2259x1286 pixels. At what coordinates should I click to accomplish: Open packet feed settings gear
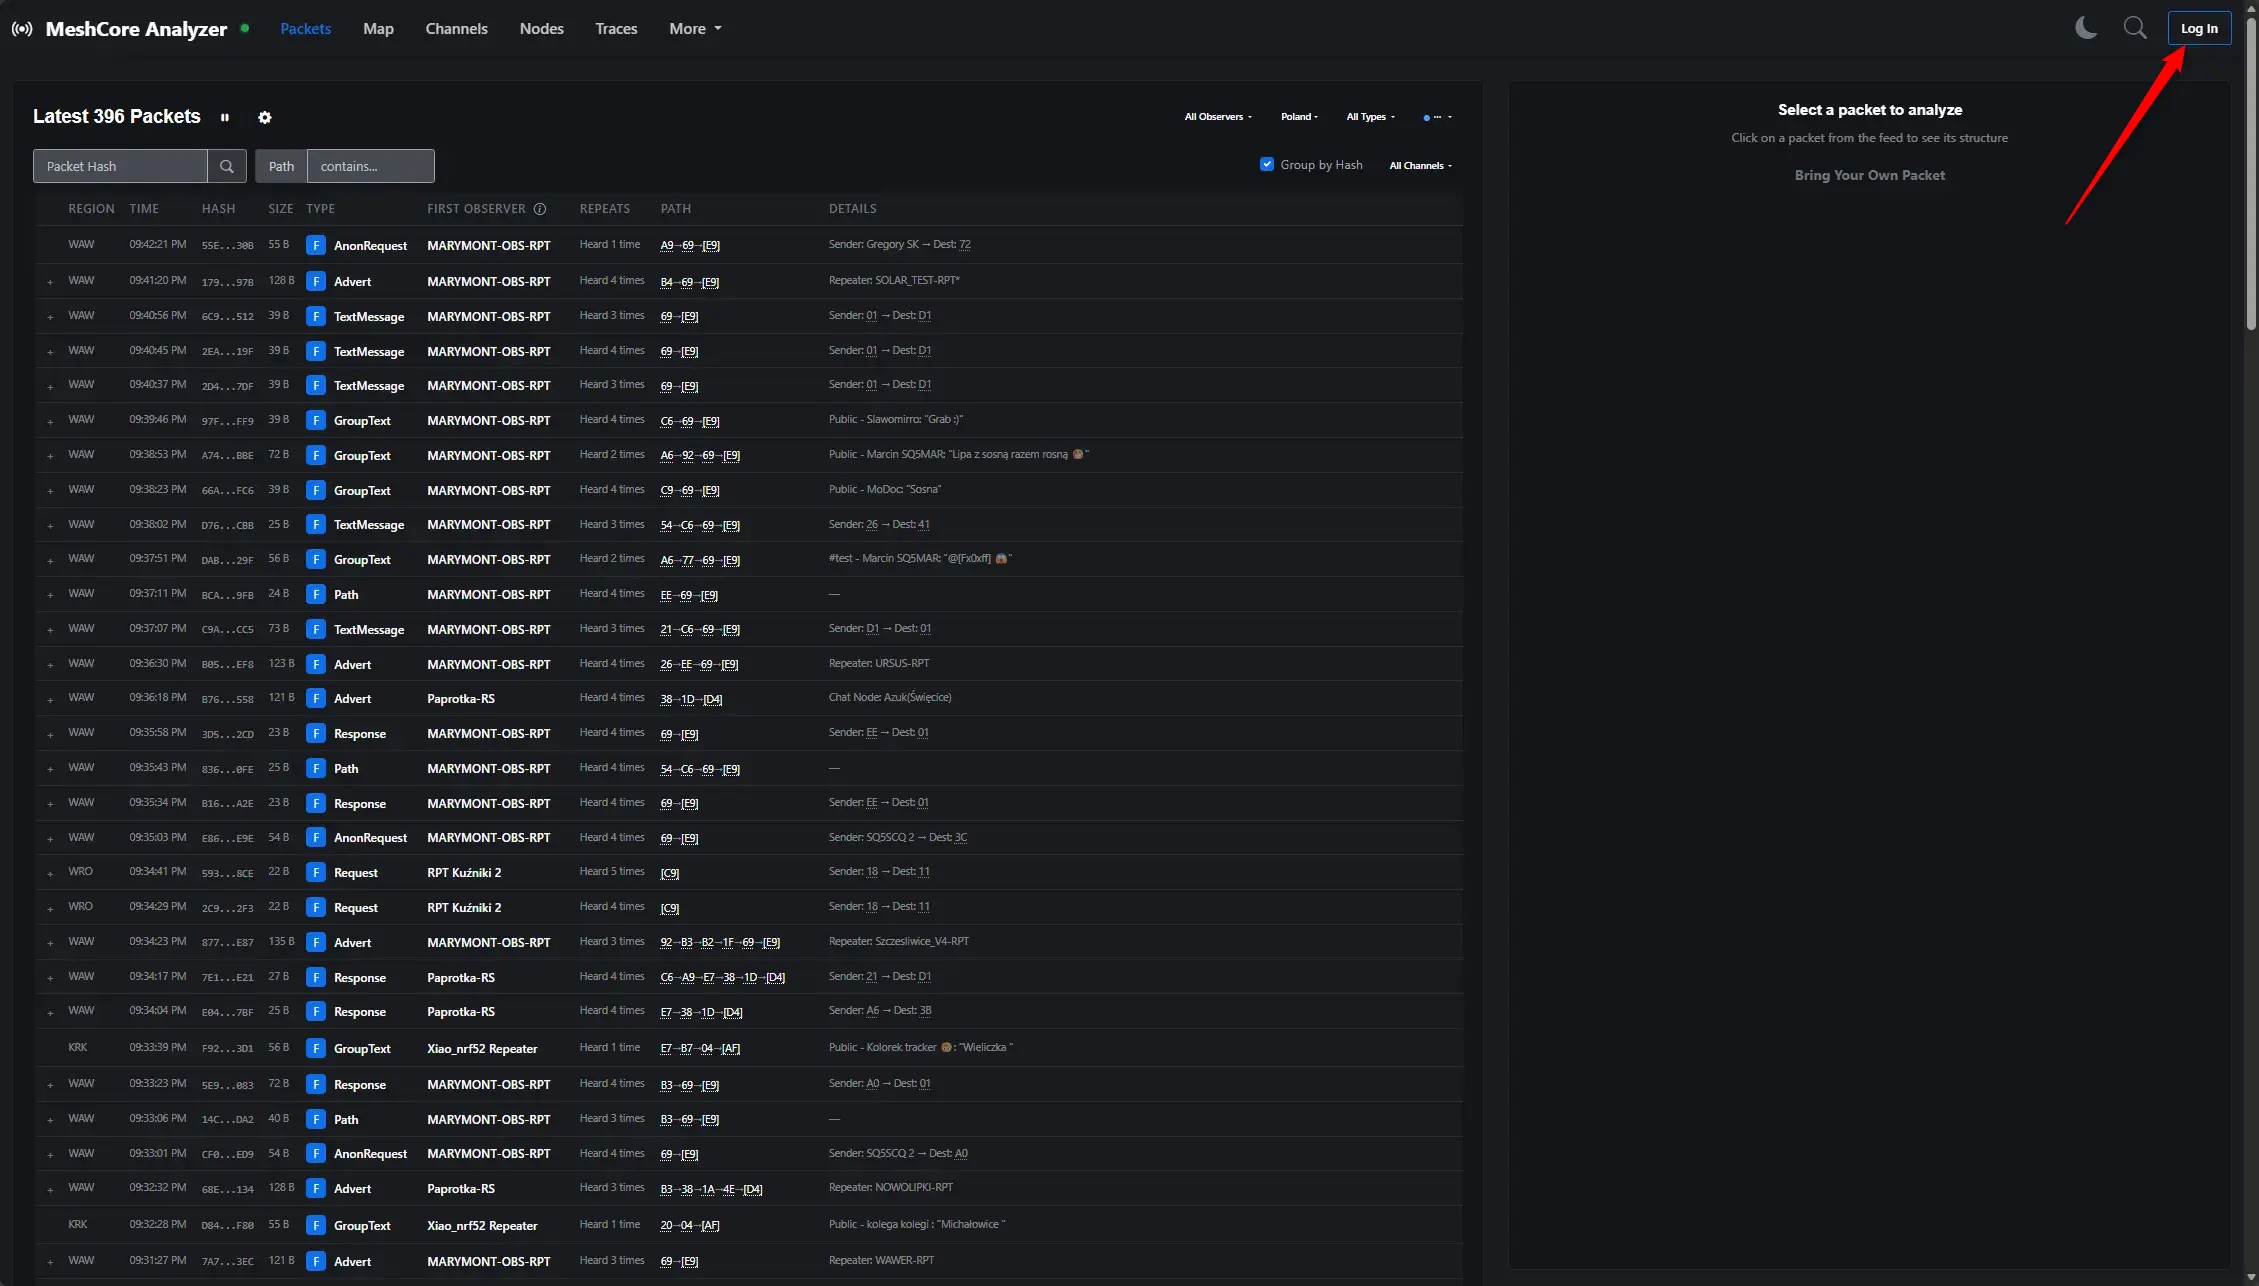[265, 117]
